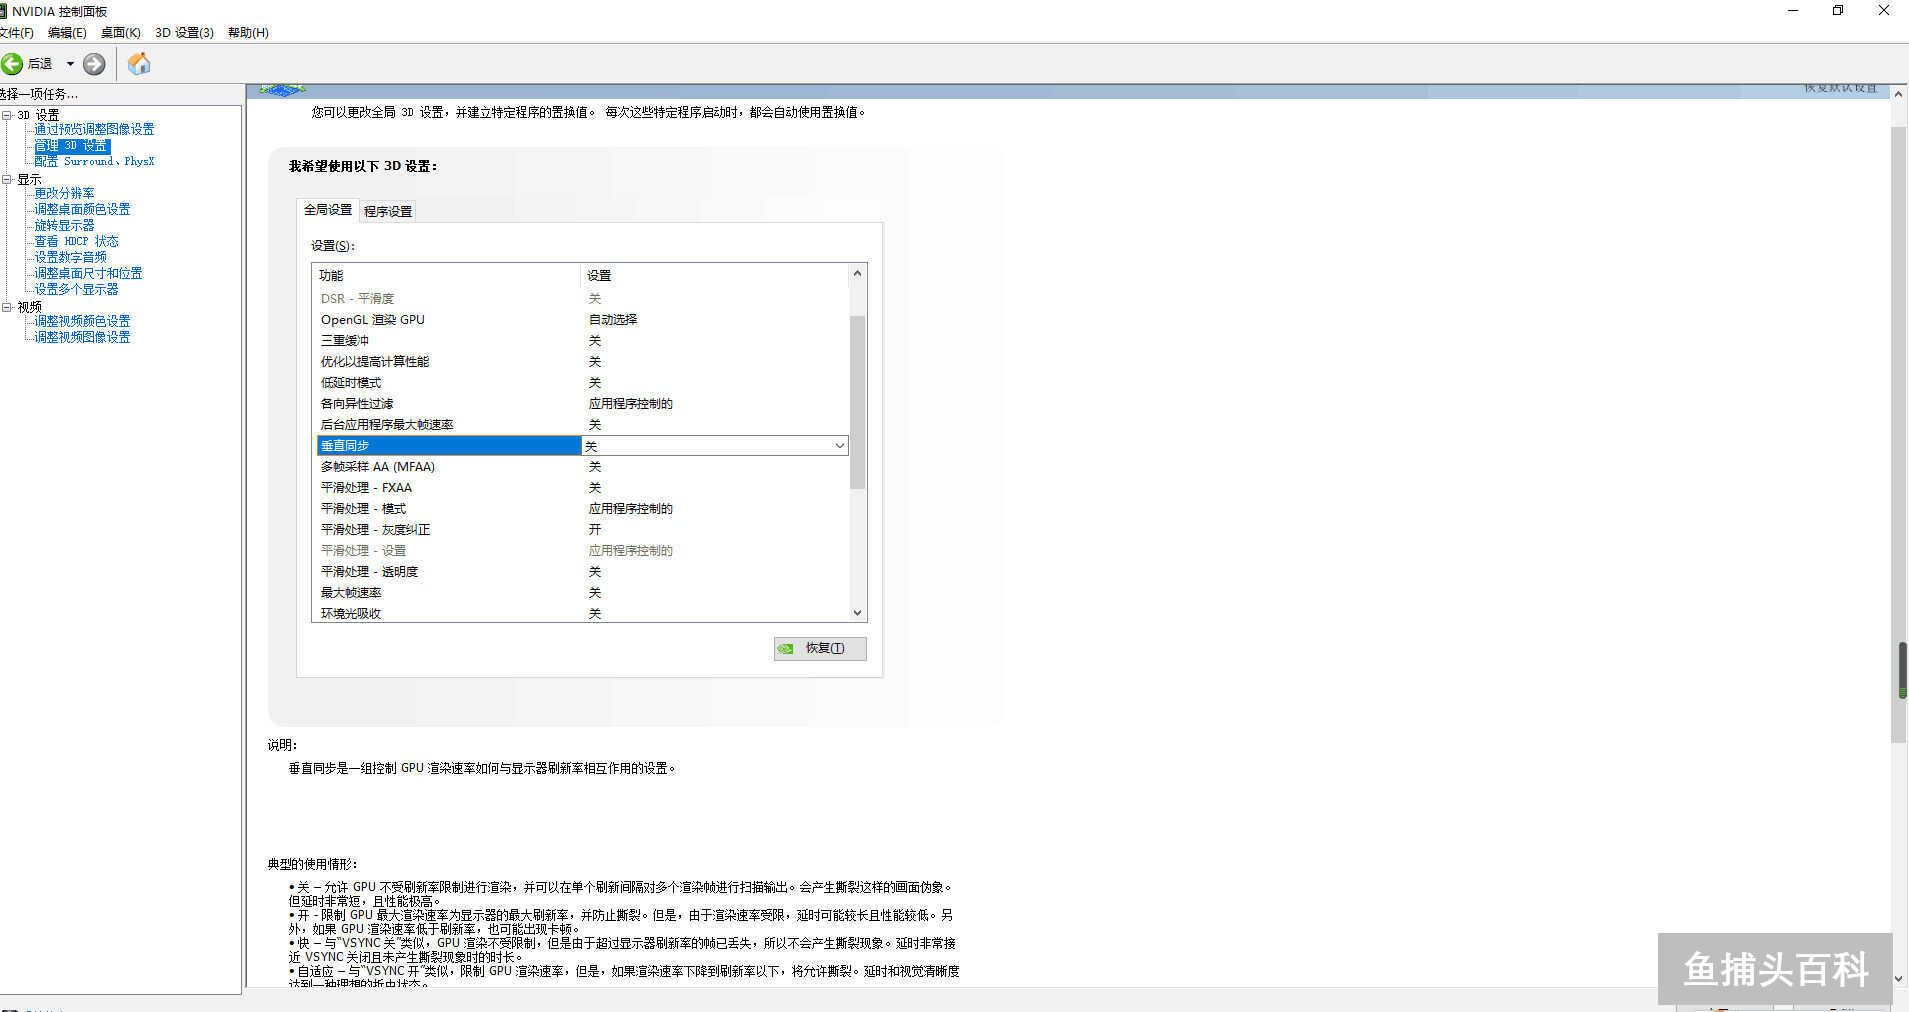
Task: Select the 平滑处理 - 灰度纠正 row
Action: pos(582,530)
